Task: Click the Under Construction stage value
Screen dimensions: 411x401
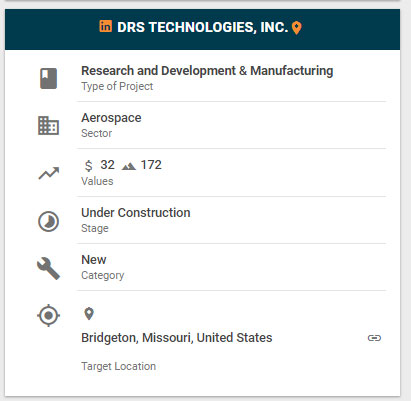Action: [x=136, y=213]
